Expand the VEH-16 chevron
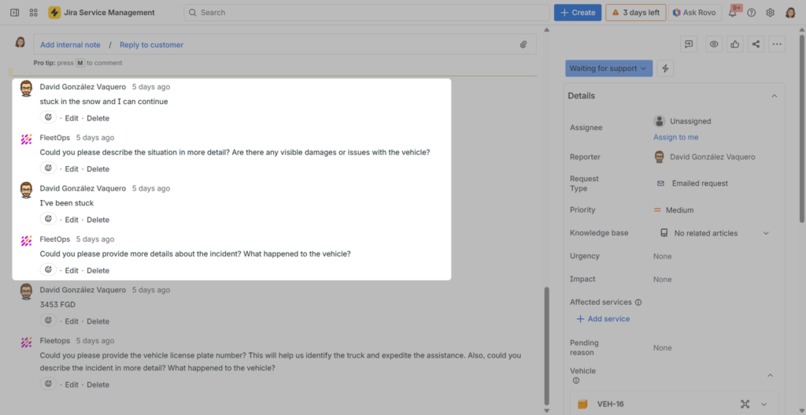Screen dimensions: 806x415 coord(764,404)
